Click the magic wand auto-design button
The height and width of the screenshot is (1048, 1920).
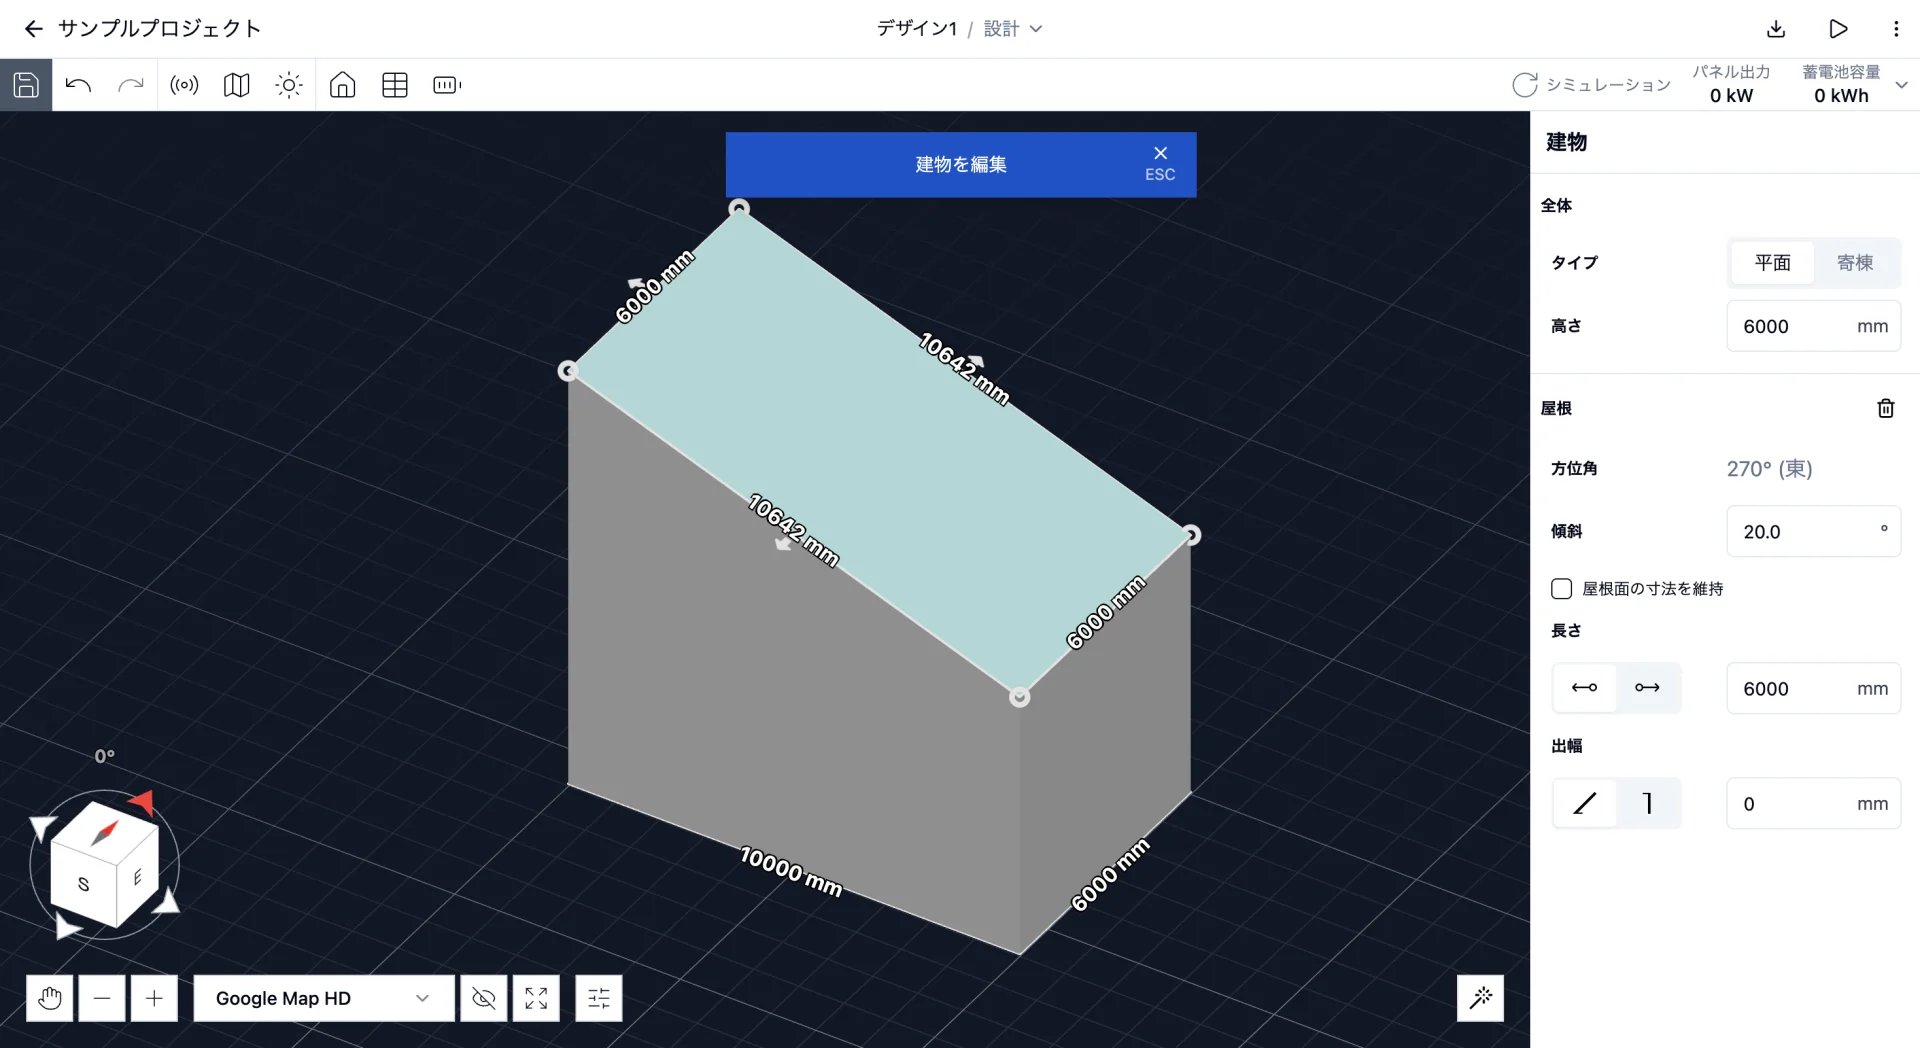tap(1480, 998)
